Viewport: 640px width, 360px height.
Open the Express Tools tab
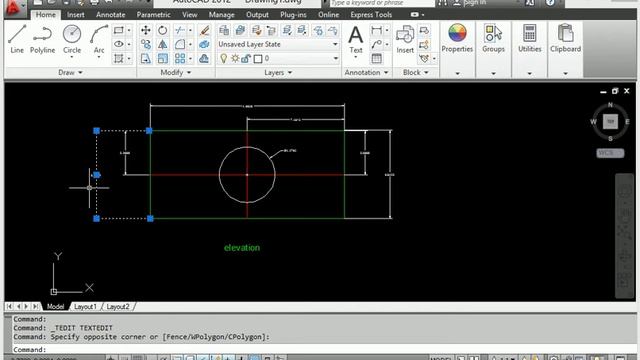(371, 15)
